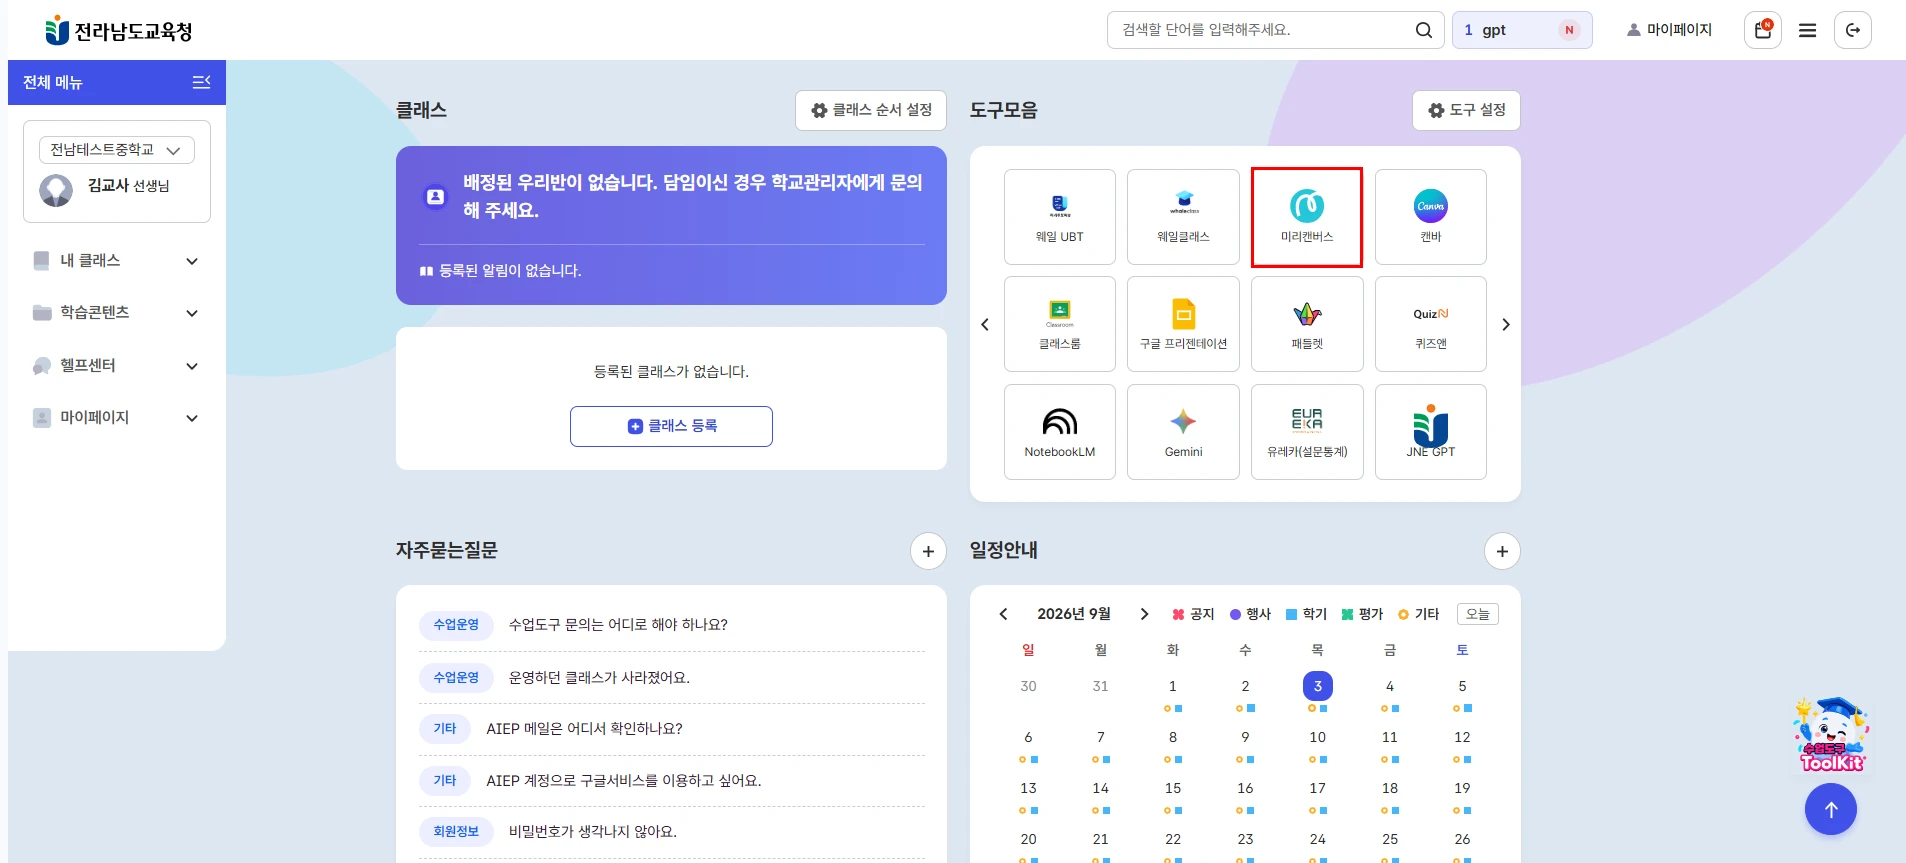The height and width of the screenshot is (863, 1906).
Task: Expand the 헬프센터 sidebar menu
Action: 117,365
